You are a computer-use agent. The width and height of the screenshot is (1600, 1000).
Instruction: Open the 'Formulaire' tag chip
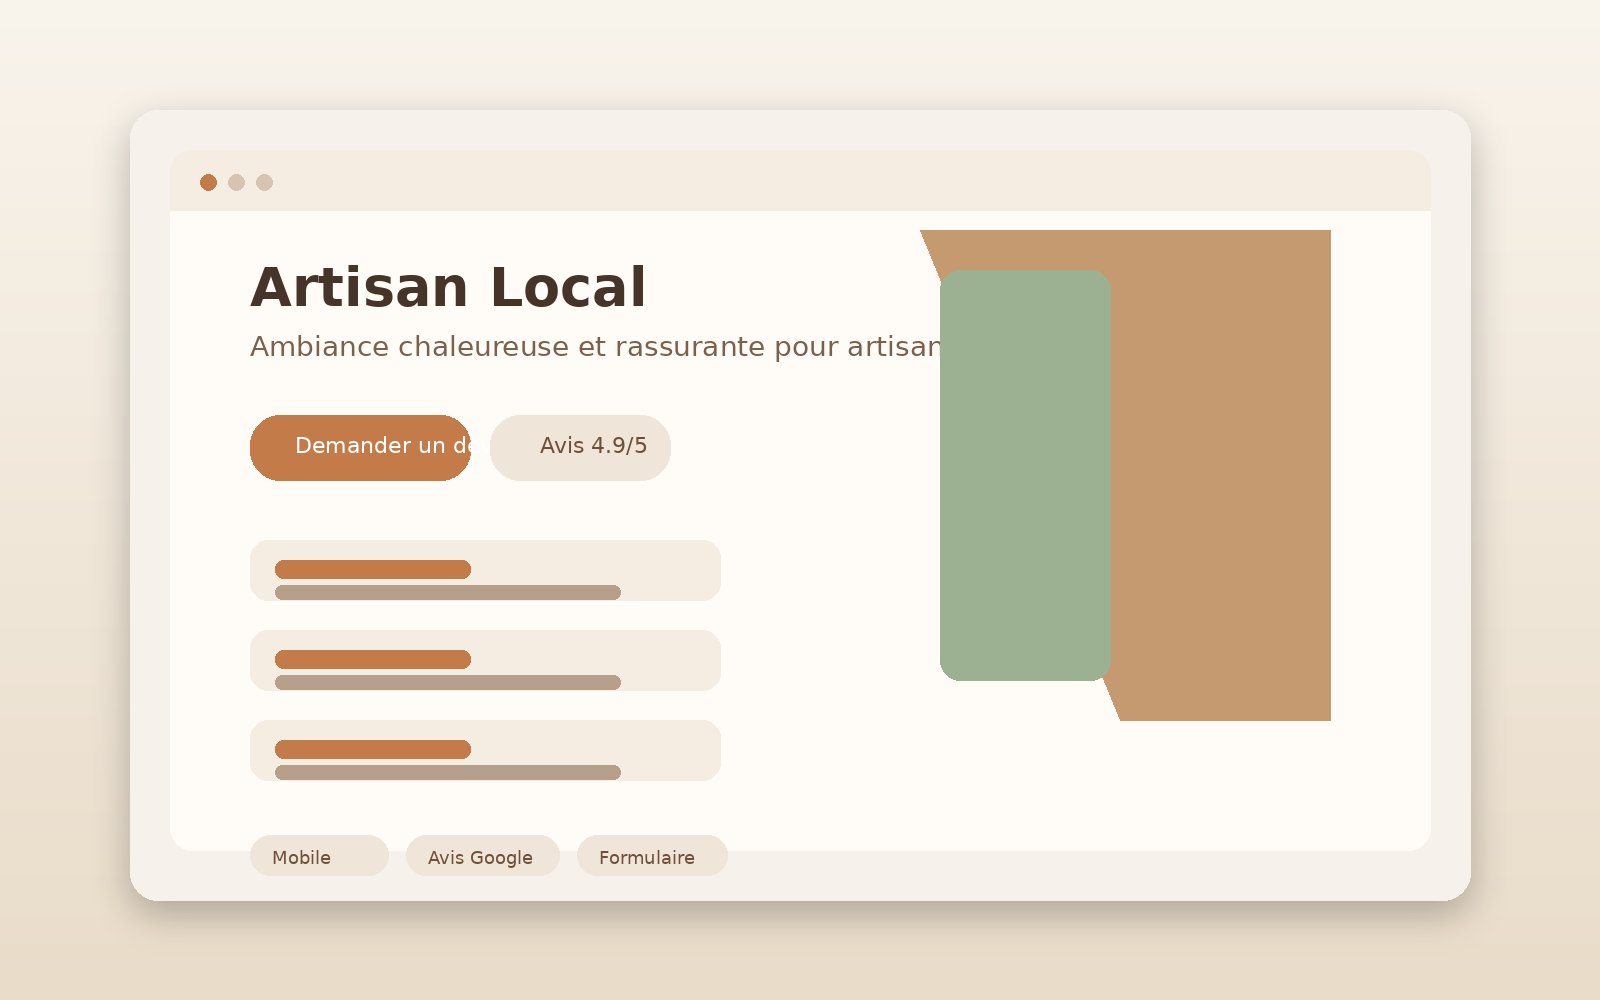coord(651,856)
